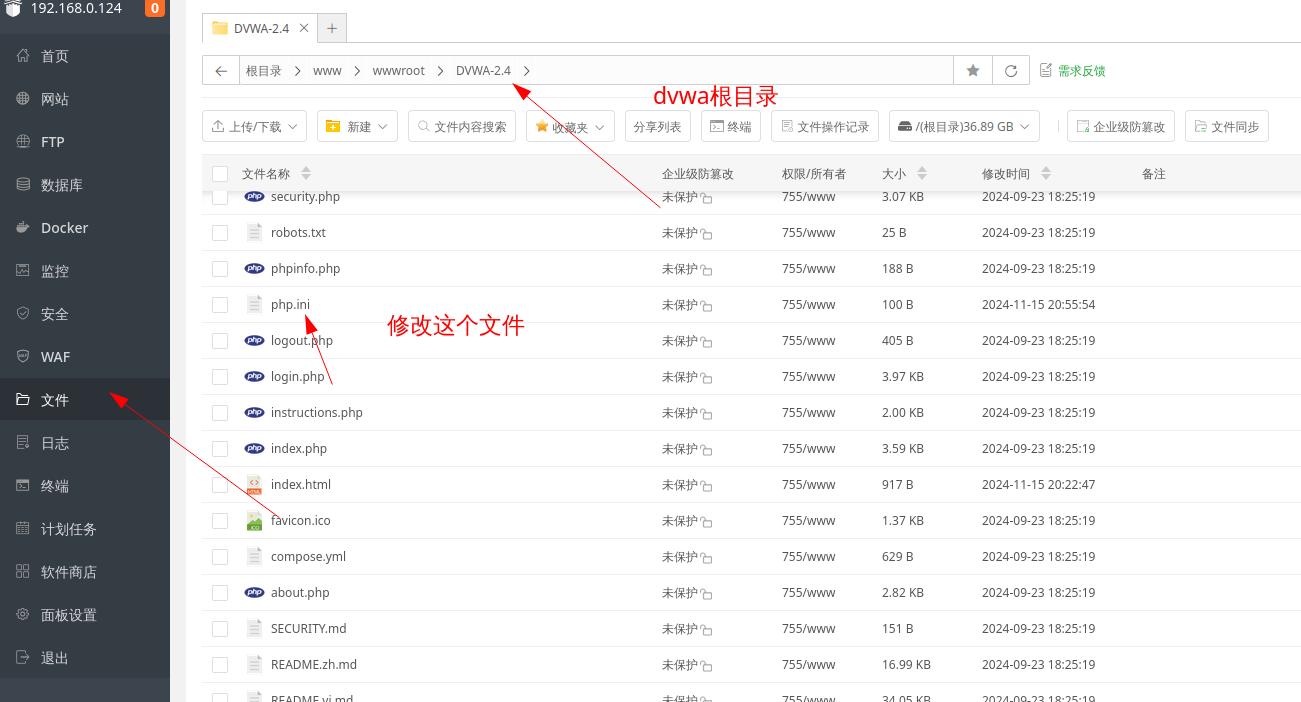Click the 文件内容搜索 button

click(462, 127)
